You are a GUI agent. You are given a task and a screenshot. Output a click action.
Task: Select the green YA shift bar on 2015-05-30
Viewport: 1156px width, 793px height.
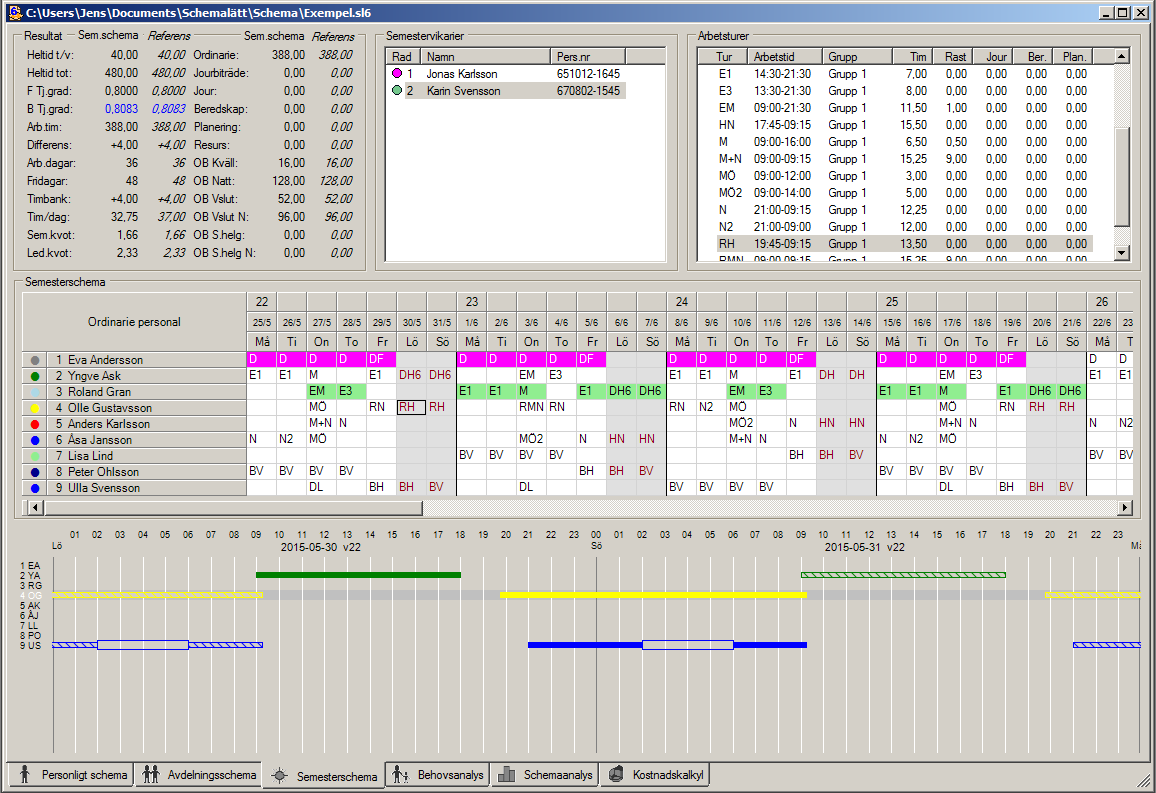coord(358,575)
